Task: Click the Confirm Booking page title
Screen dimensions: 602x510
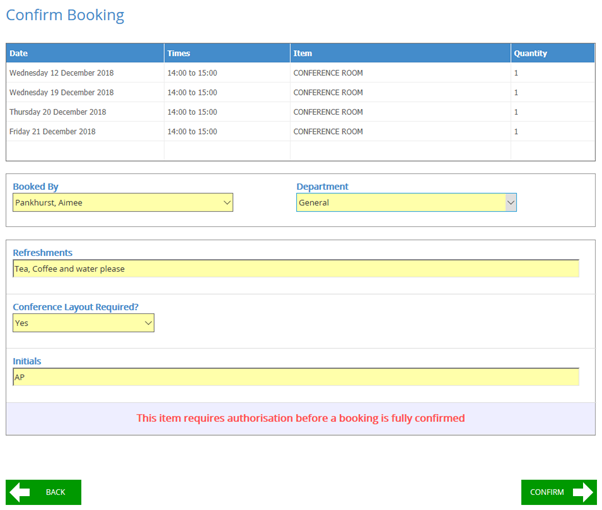Action: tap(65, 15)
